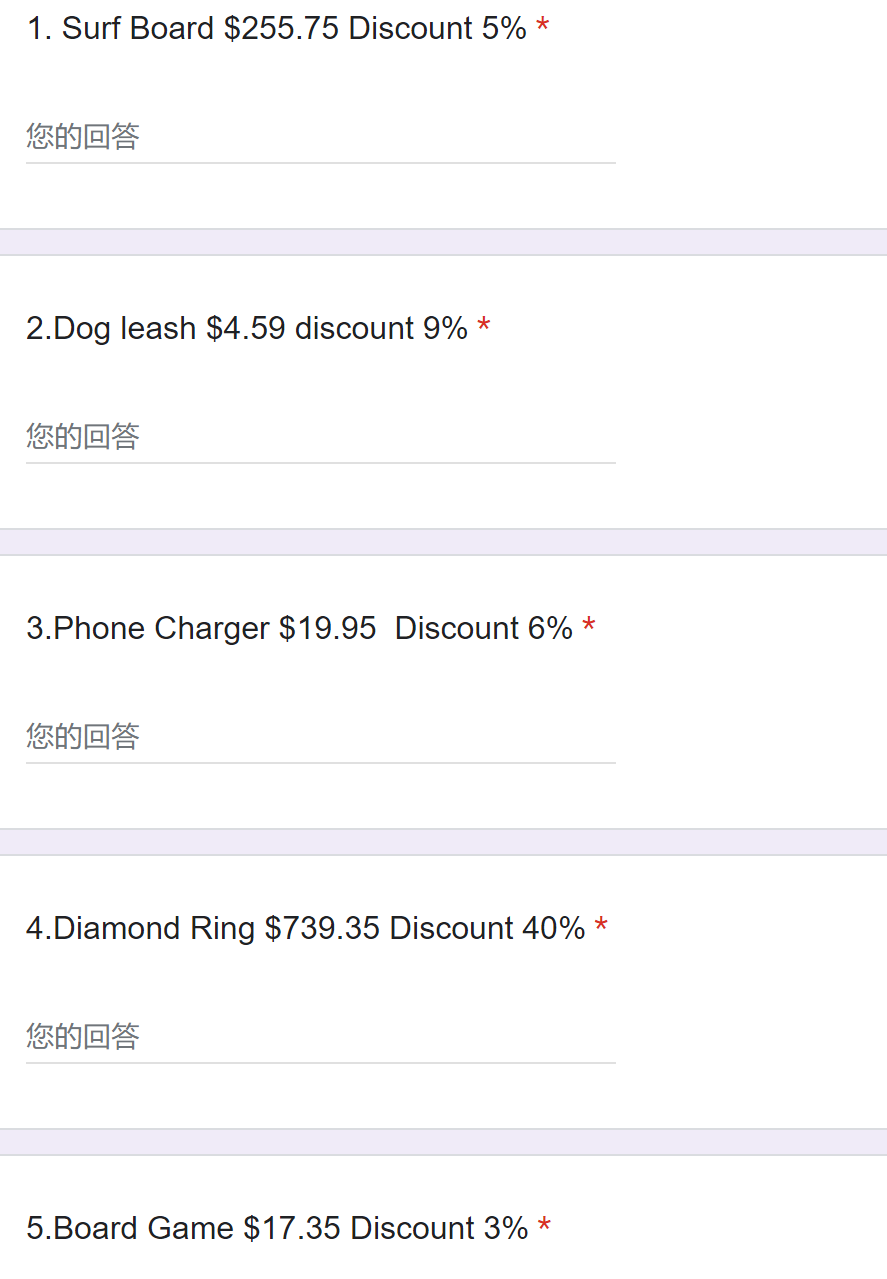The height and width of the screenshot is (1279, 887).
Task: Click the red asterisk on Surf Board question
Action: click(x=542, y=29)
